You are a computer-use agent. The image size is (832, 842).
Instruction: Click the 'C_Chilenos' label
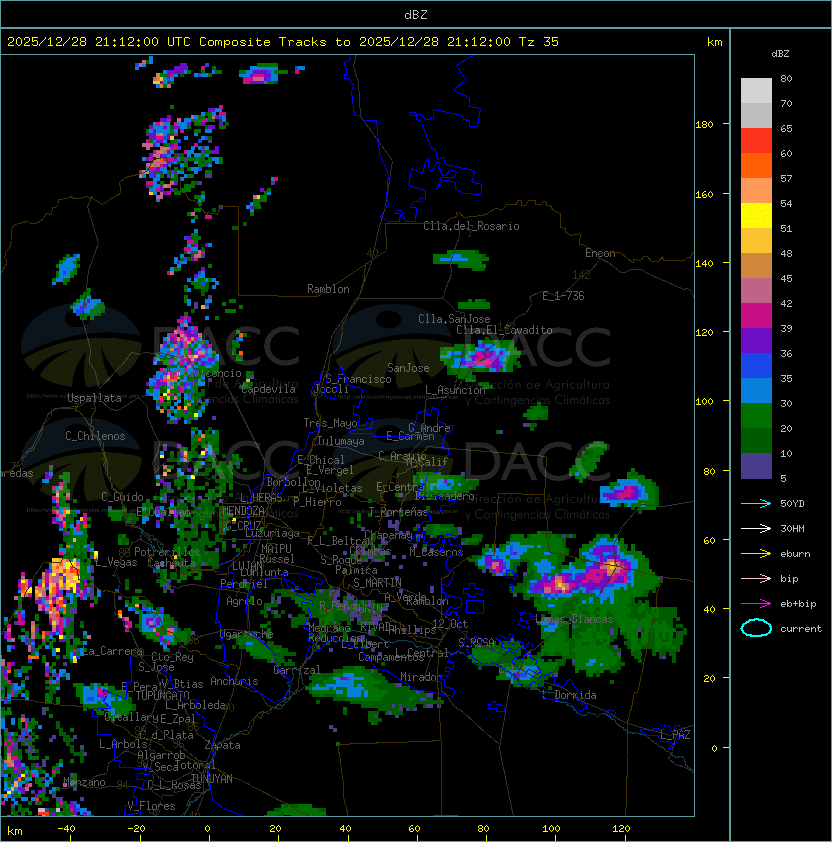(x=95, y=436)
